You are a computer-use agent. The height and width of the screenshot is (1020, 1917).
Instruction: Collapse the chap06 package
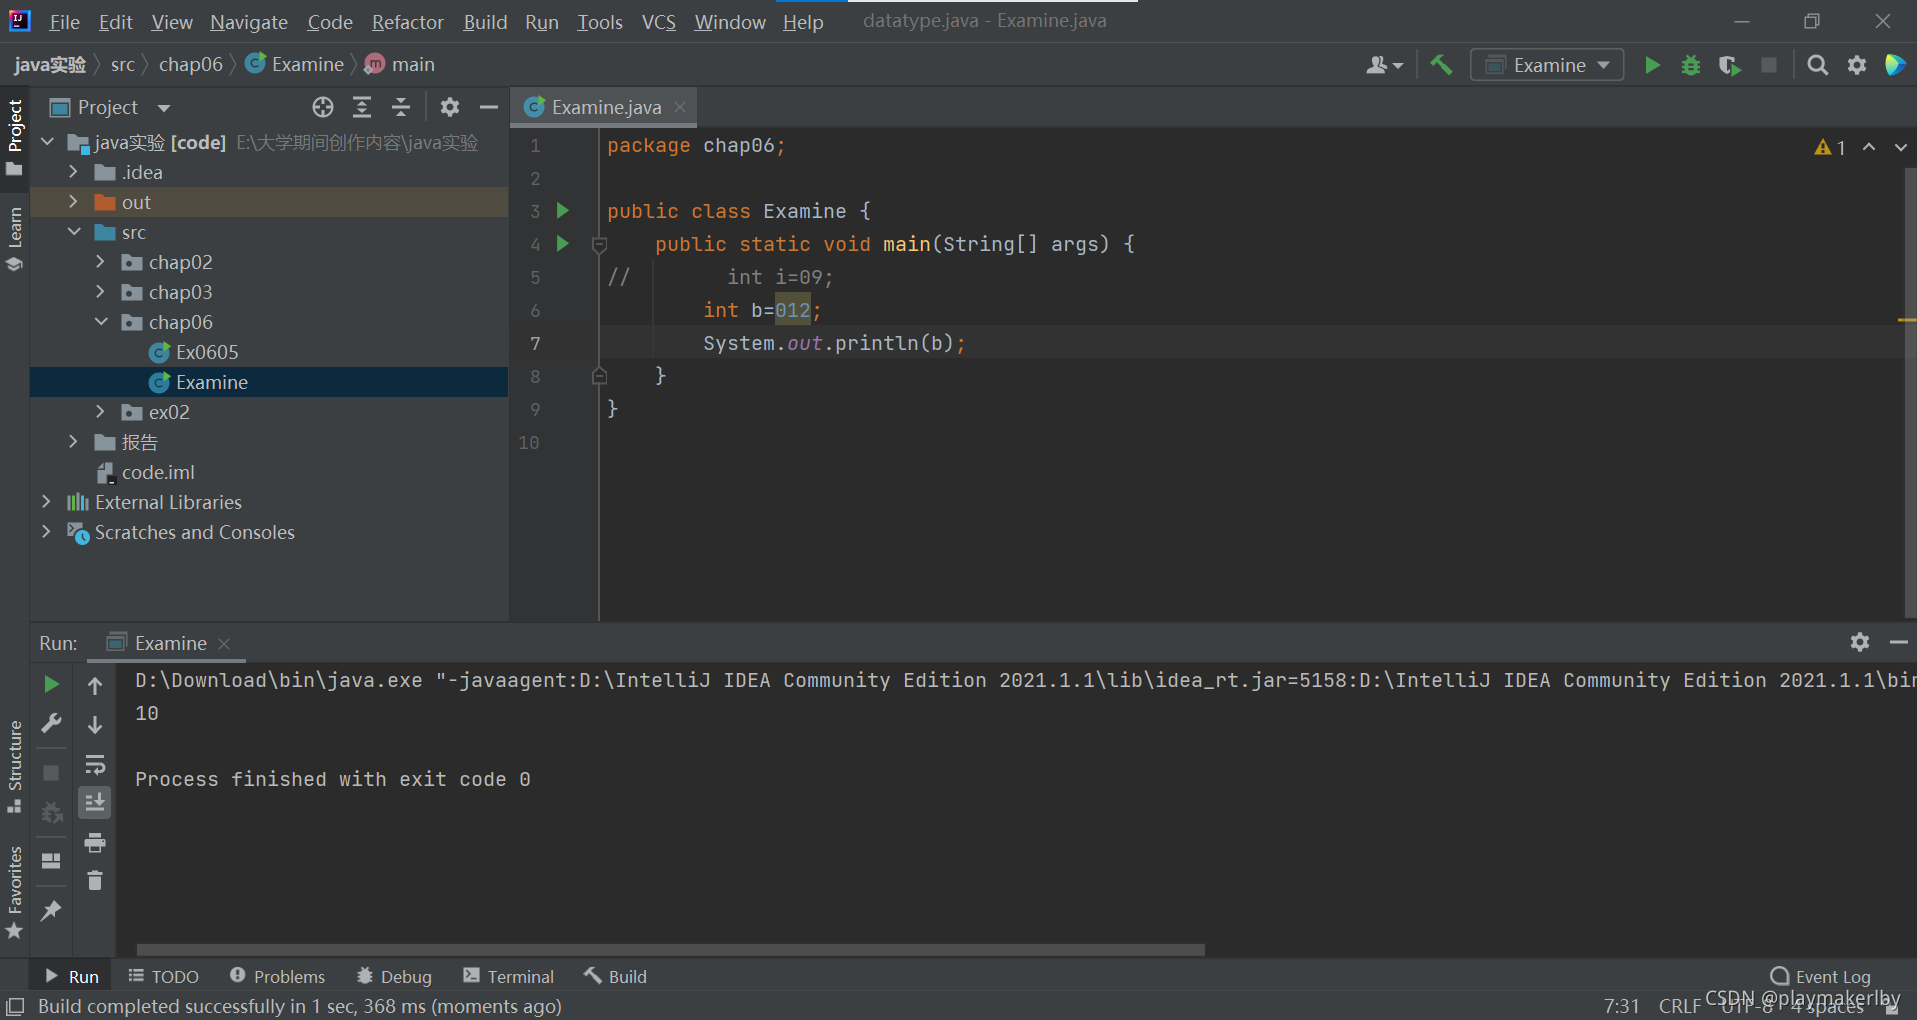101,322
